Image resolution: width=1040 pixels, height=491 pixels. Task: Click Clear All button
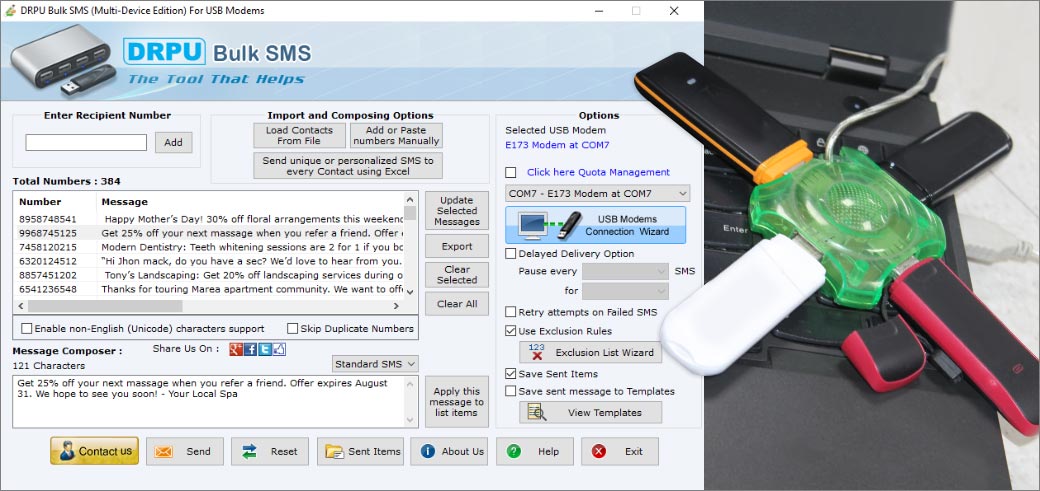click(456, 304)
